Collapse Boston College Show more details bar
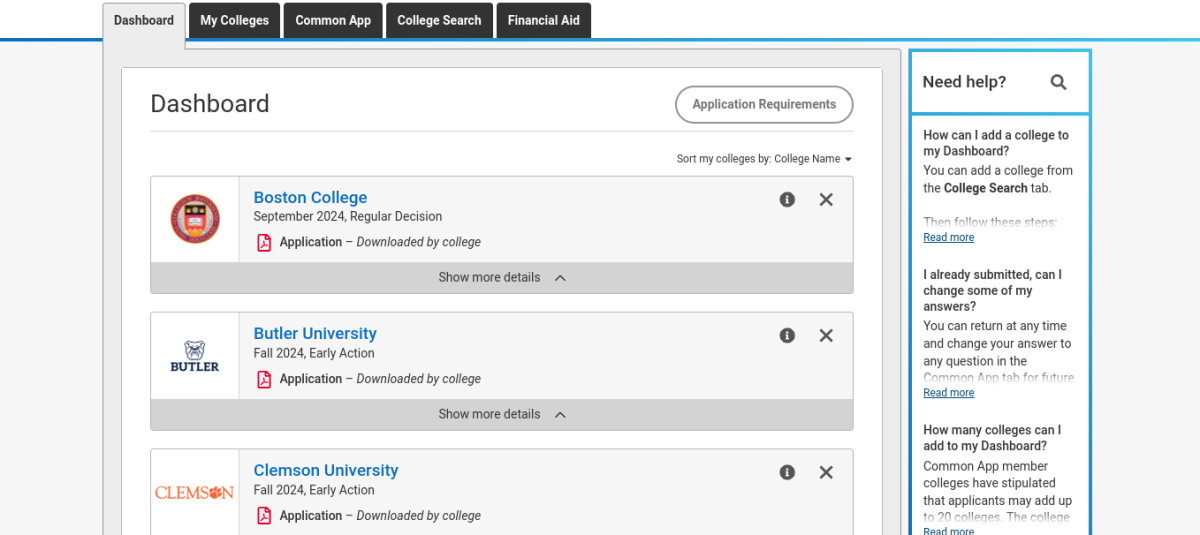 pyautogui.click(x=502, y=277)
